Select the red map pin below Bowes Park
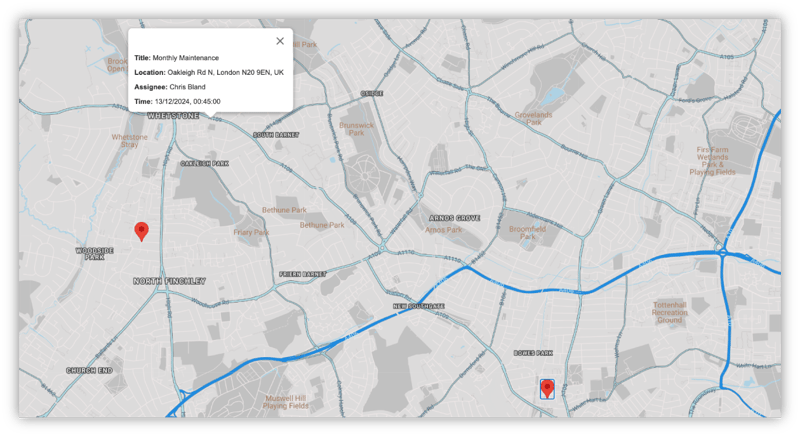The width and height of the screenshot is (800, 437). tap(547, 389)
